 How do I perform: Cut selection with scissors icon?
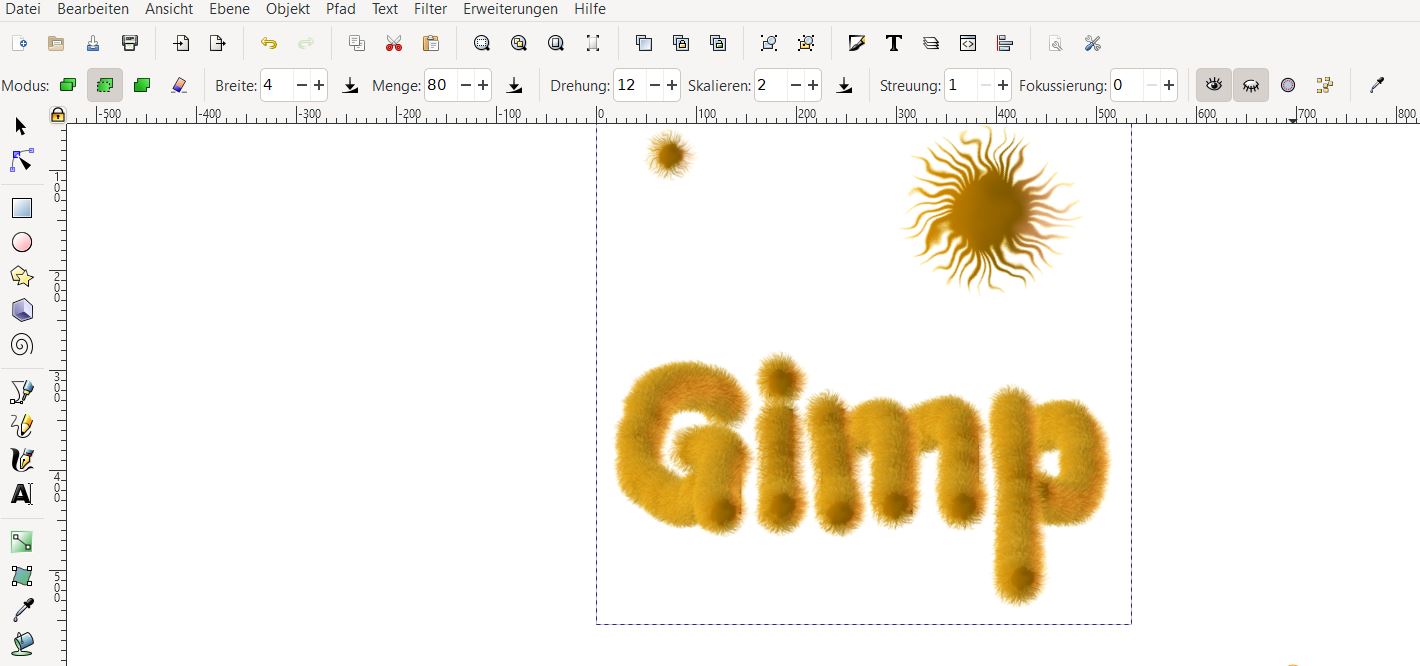point(394,43)
